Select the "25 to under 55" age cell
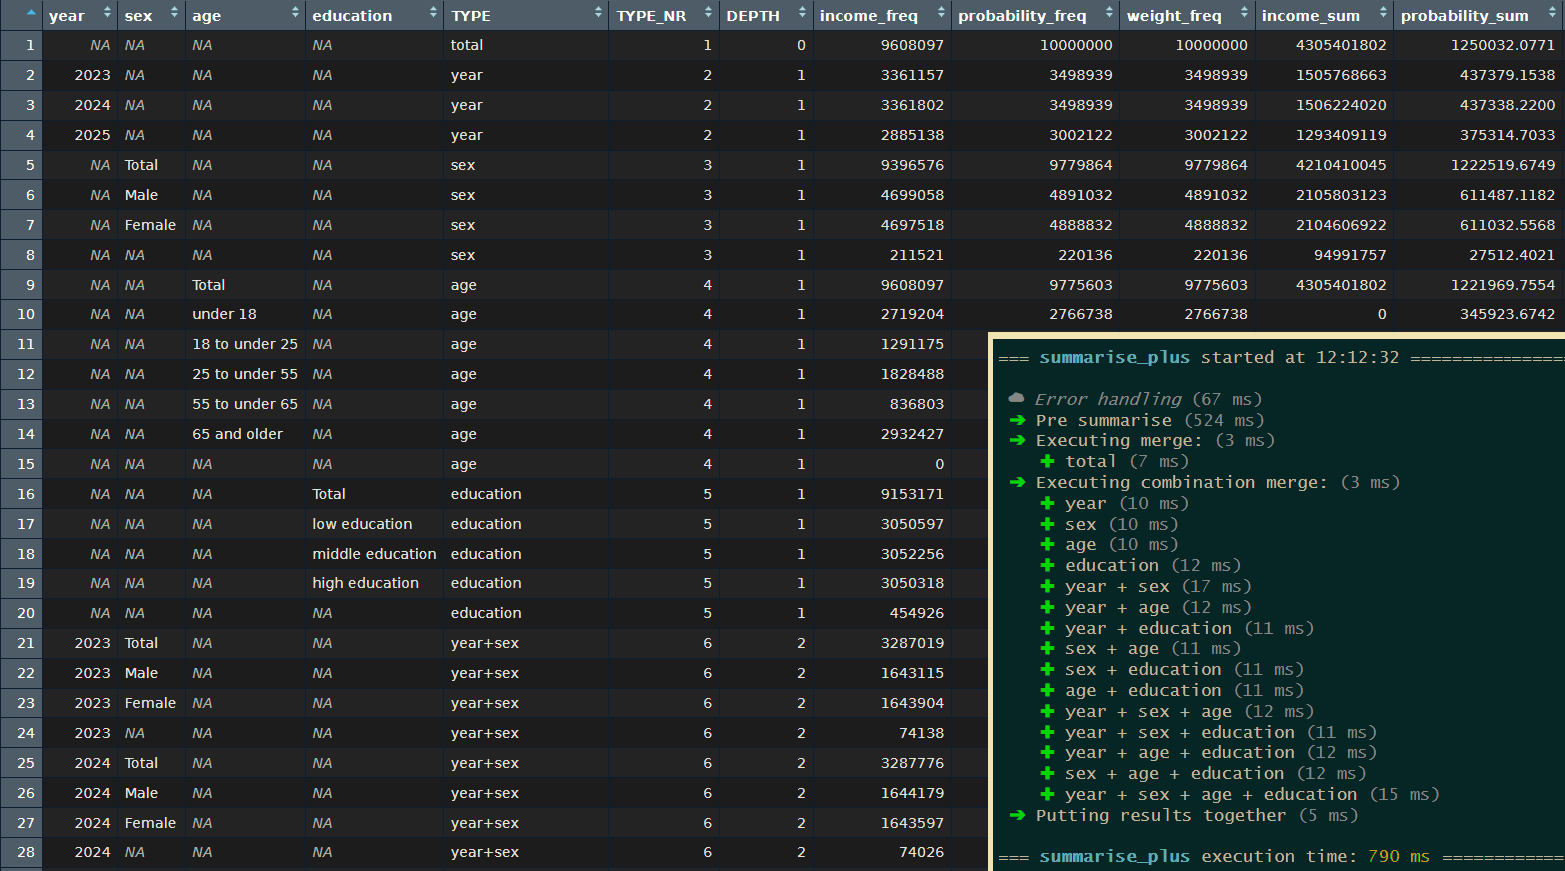 (245, 374)
